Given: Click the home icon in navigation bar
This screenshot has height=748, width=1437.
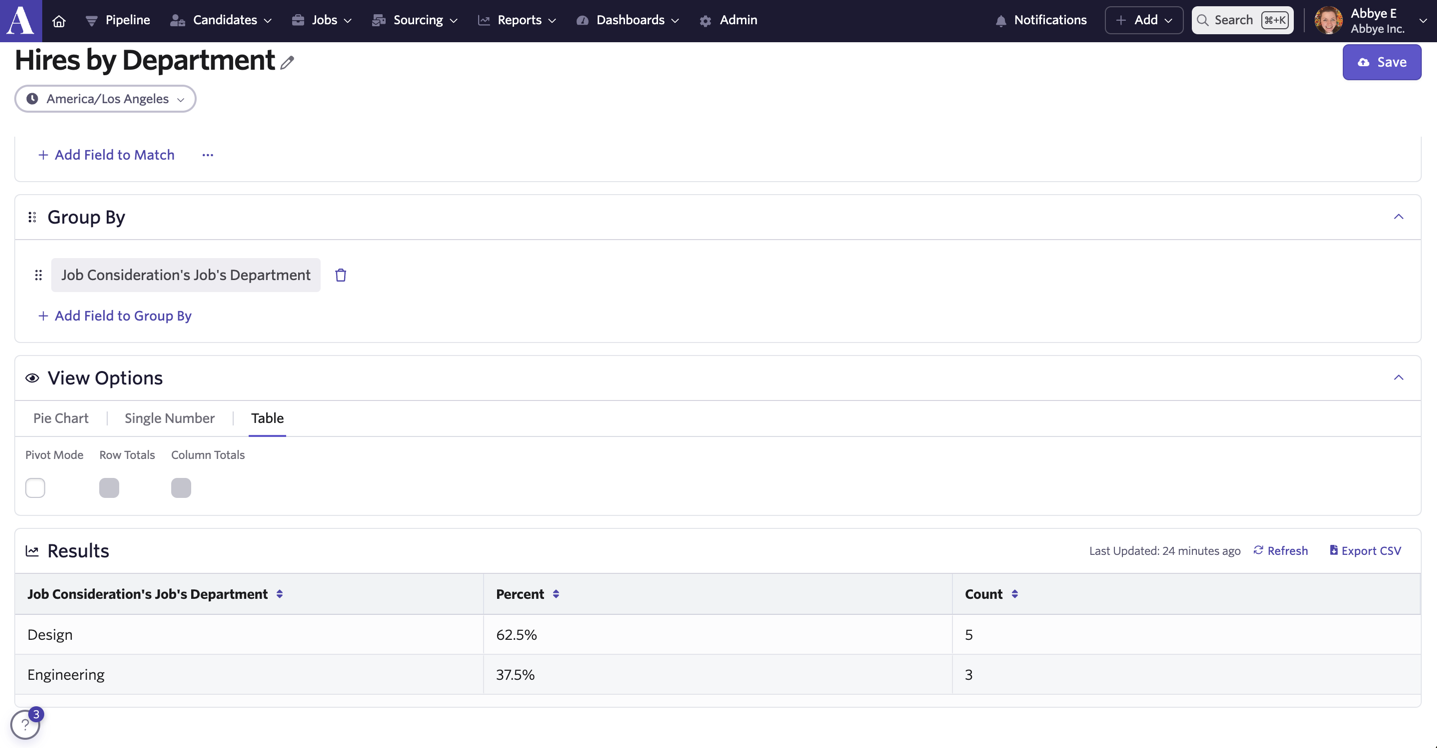Looking at the screenshot, I should click(x=59, y=21).
